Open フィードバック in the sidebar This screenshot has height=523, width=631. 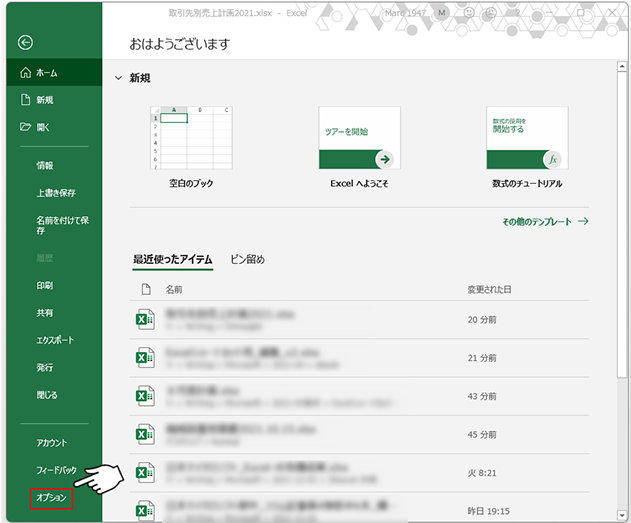tap(56, 470)
